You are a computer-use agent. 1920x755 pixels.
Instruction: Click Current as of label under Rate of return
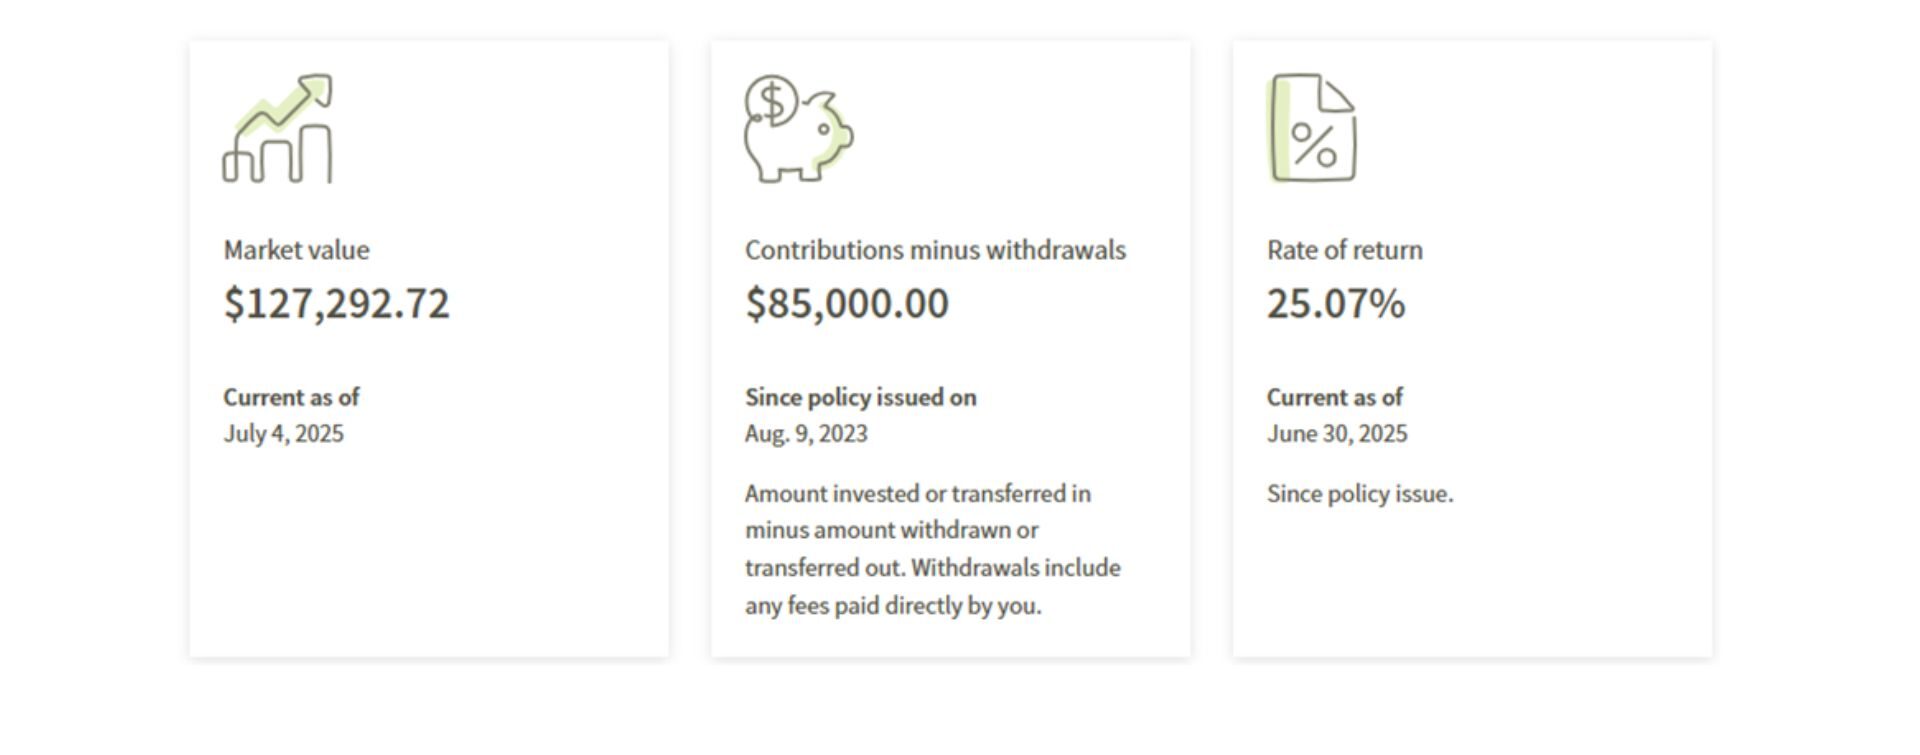tap(1335, 398)
